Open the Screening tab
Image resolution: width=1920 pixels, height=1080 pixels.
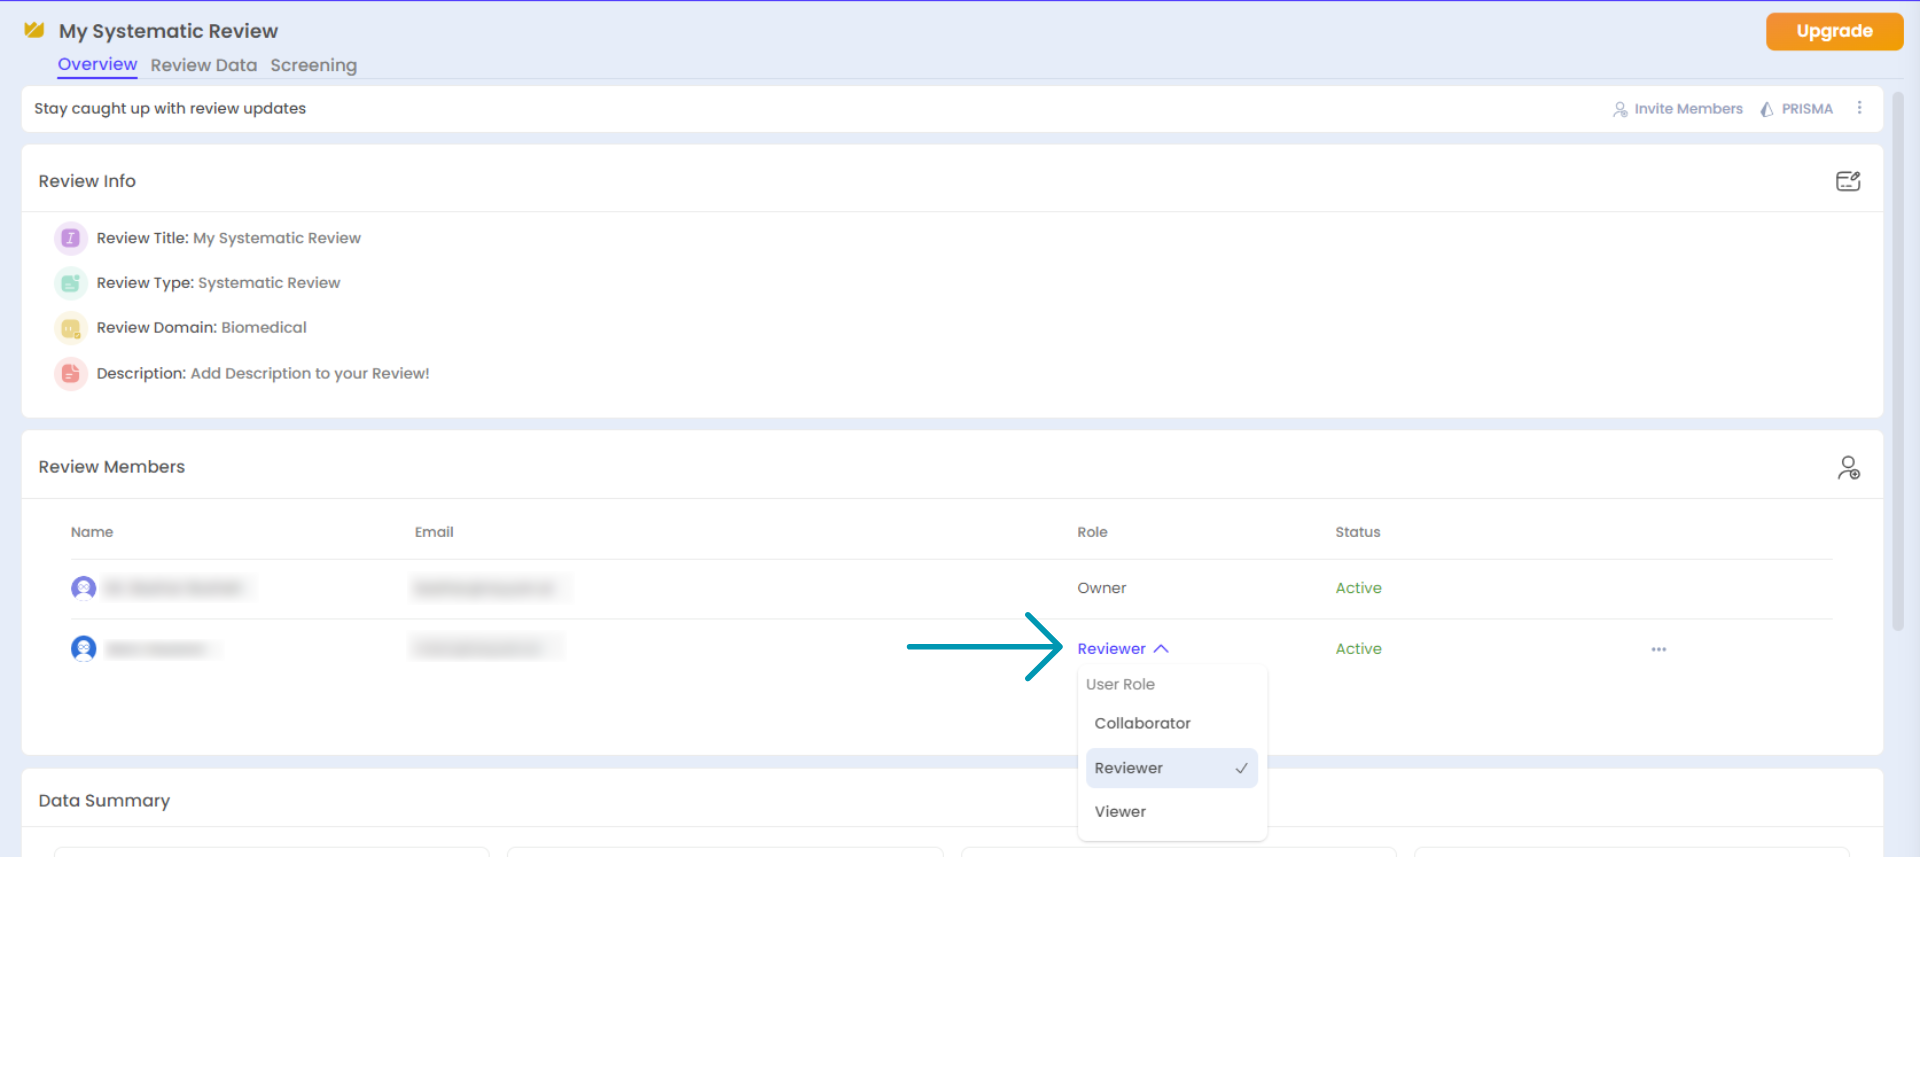tap(313, 65)
